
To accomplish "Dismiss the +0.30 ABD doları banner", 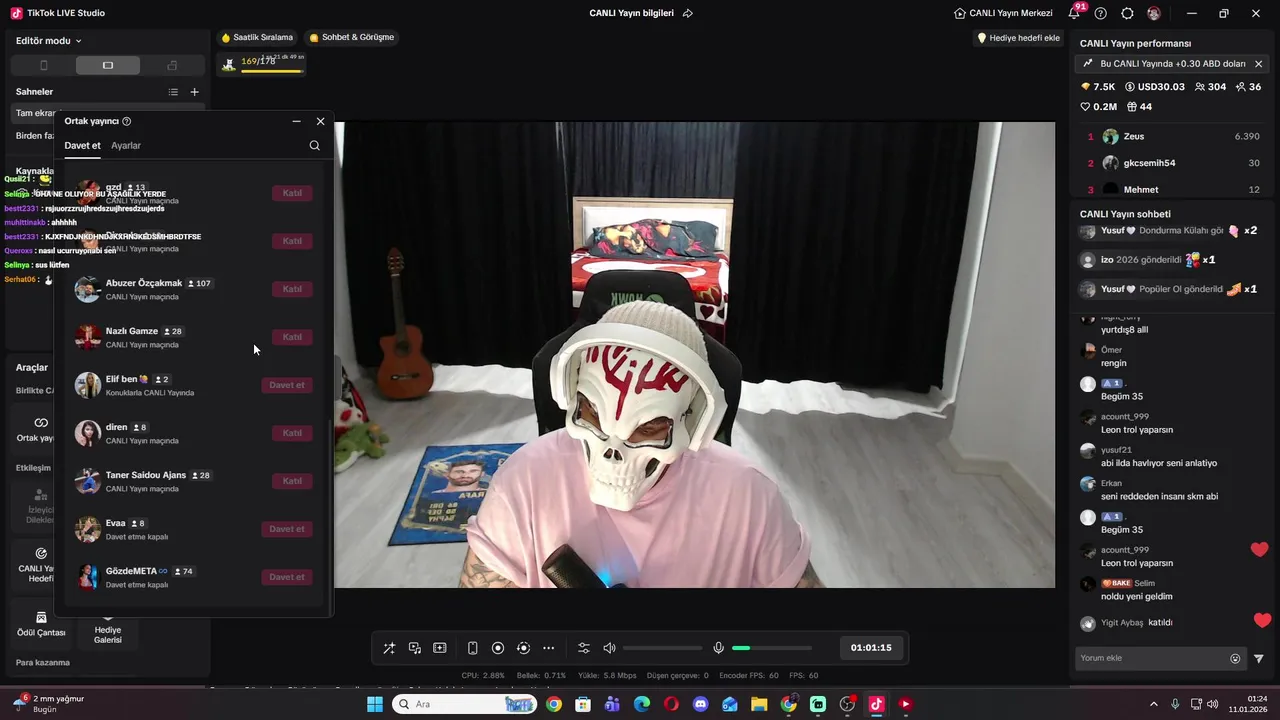I will [x=1258, y=63].
